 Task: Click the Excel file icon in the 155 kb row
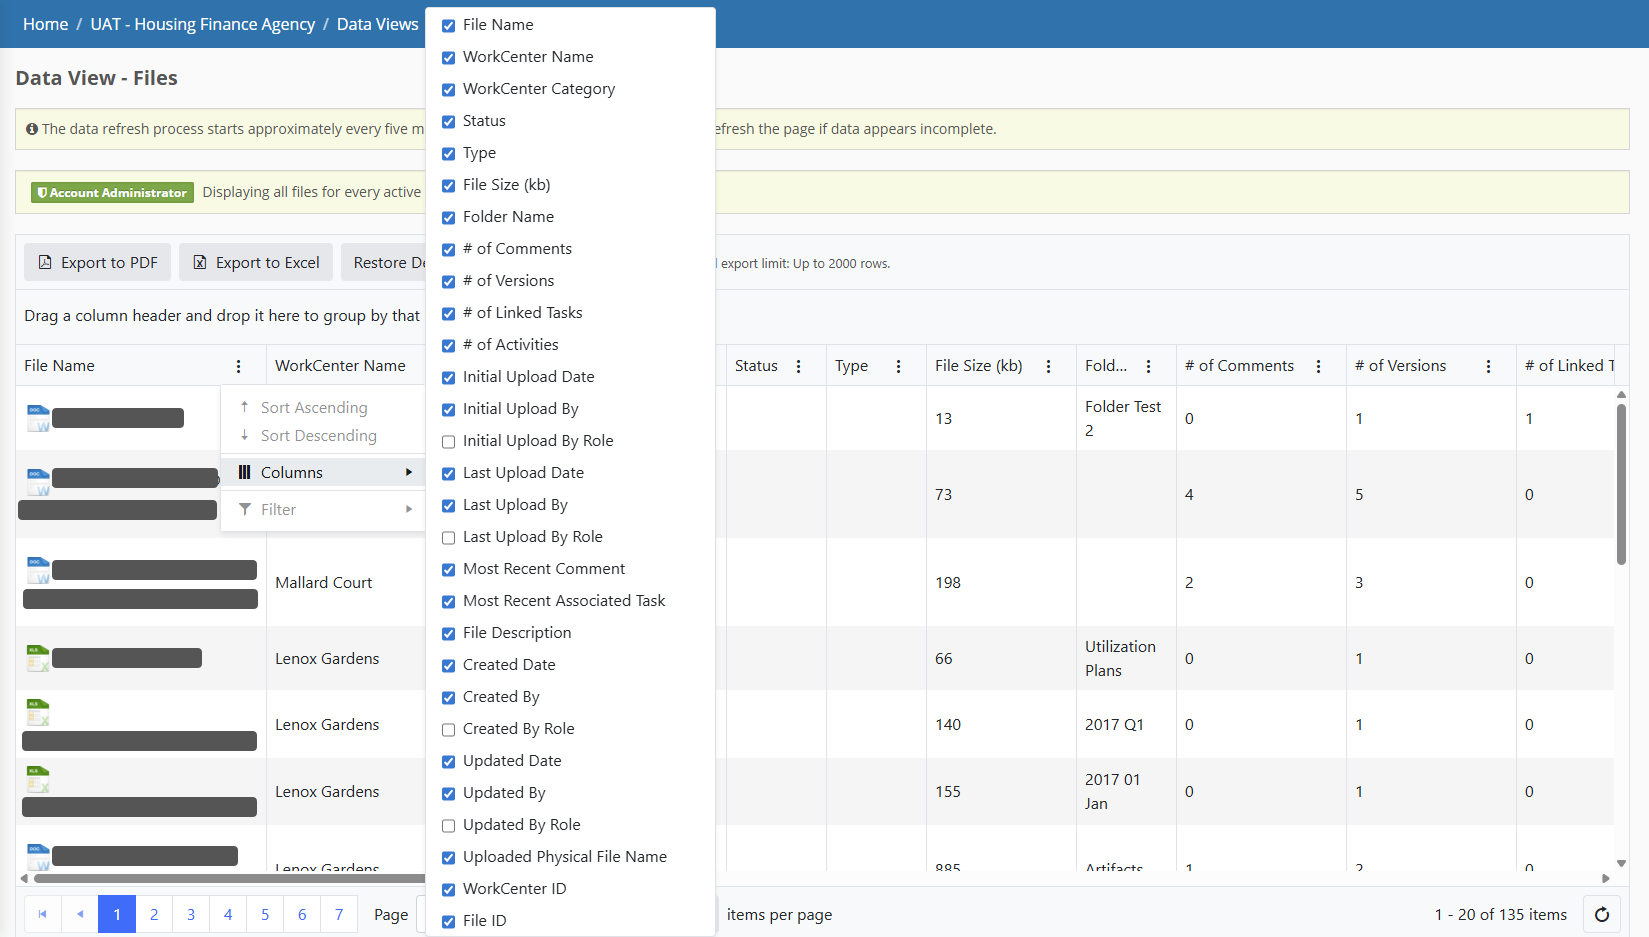[x=38, y=779]
